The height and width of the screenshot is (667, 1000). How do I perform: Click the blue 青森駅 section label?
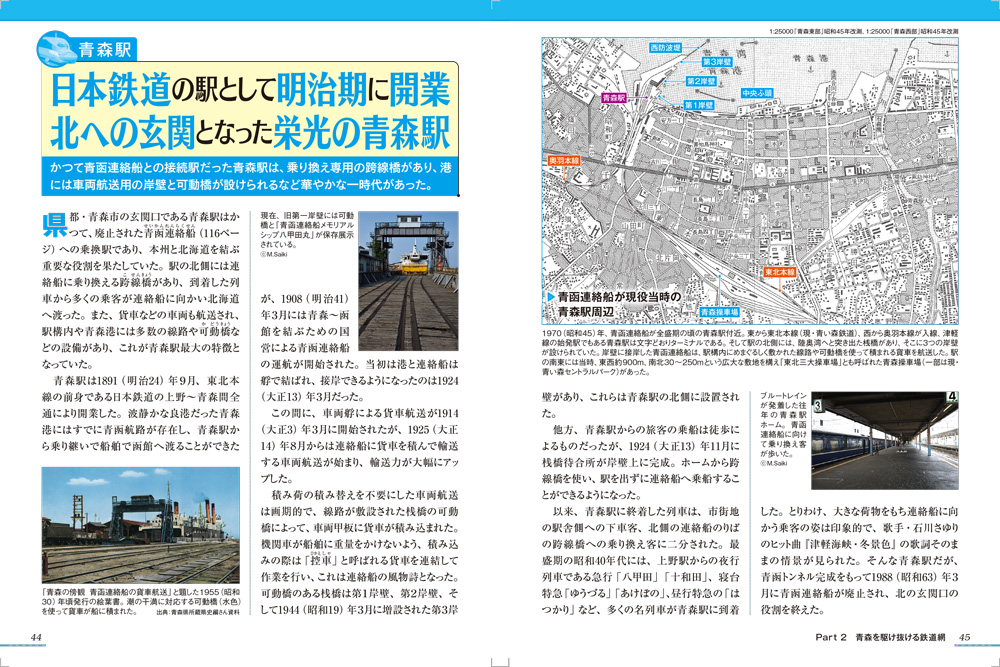105,50
